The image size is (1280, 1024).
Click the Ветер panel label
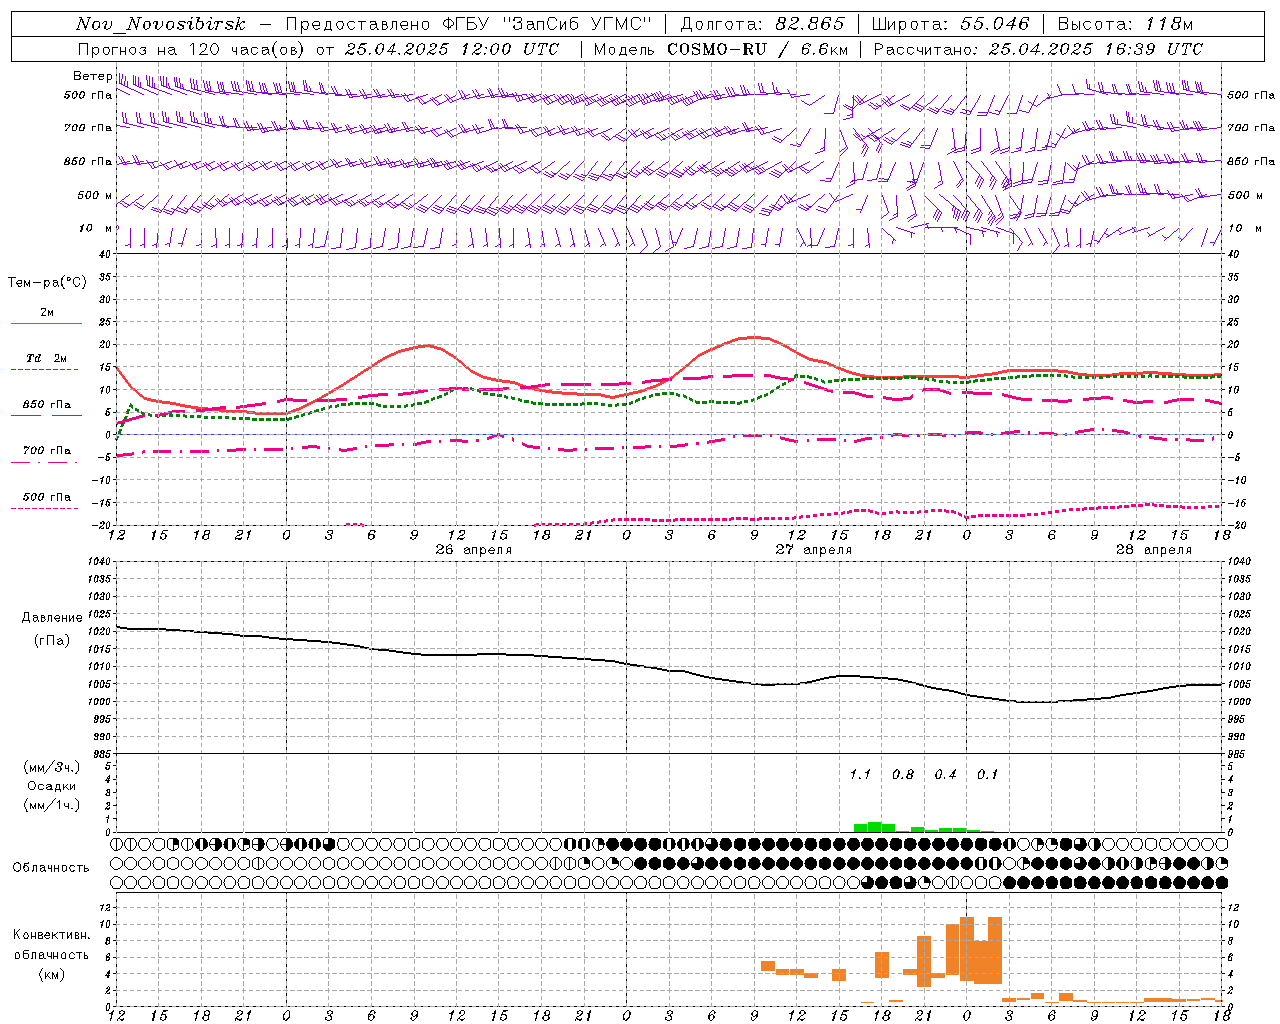[x=92, y=76]
